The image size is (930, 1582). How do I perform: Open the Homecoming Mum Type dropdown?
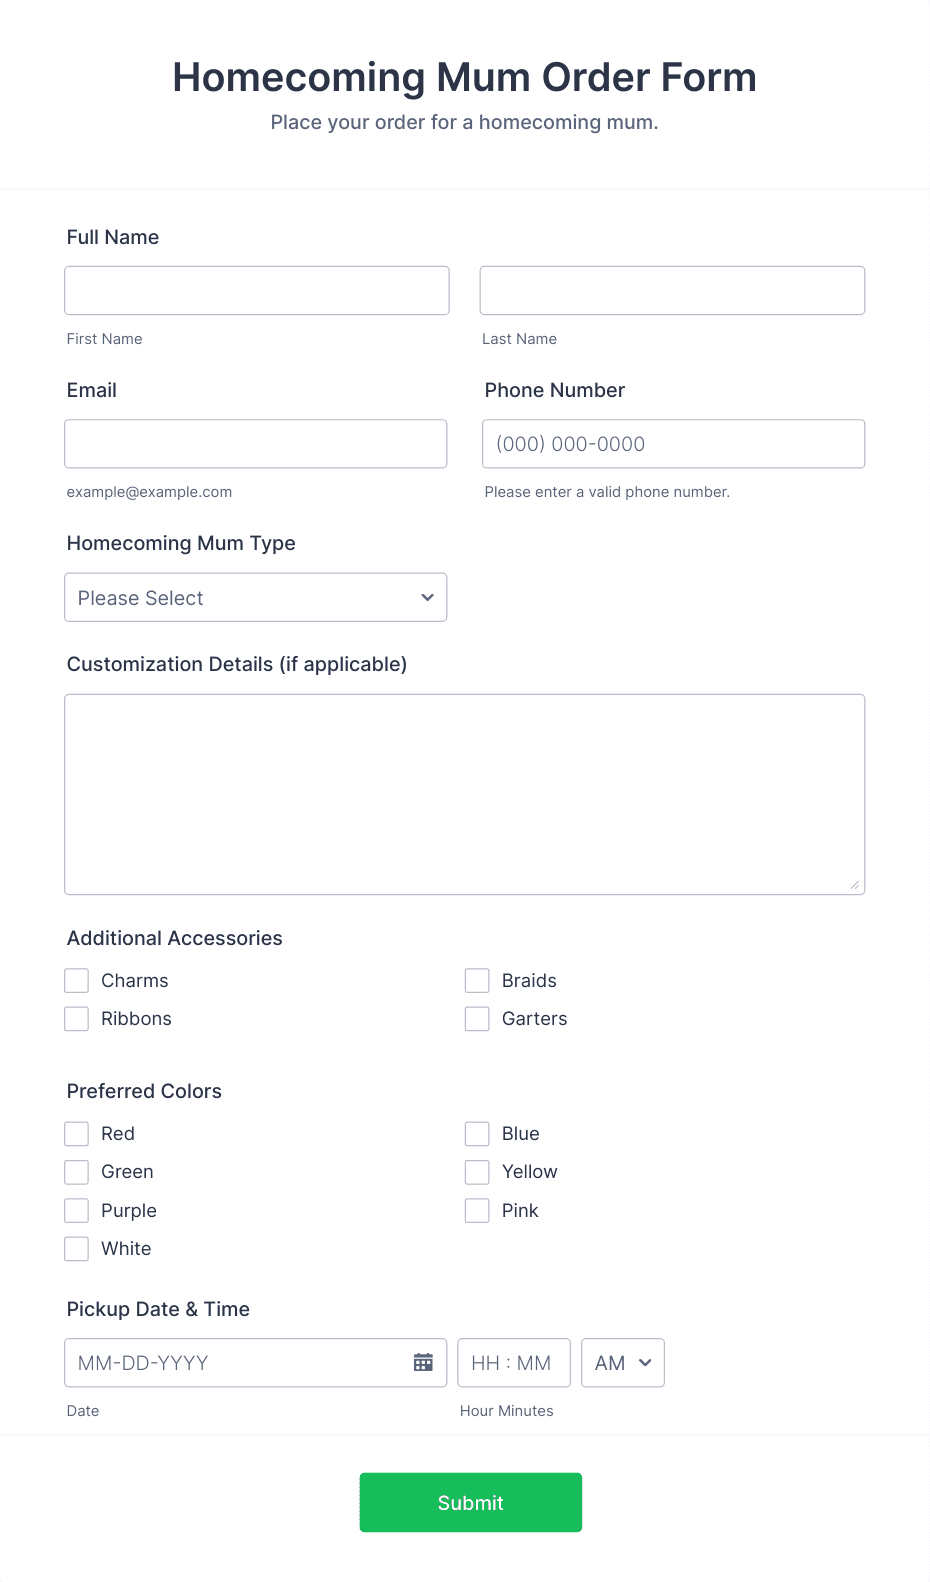click(x=255, y=597)
